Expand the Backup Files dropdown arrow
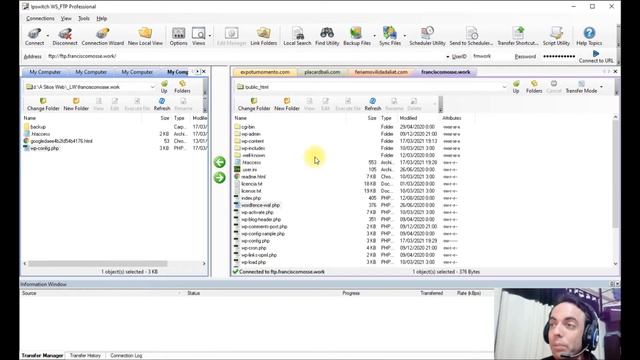This screenshot has width=640, height=360. tap(374, 36)
